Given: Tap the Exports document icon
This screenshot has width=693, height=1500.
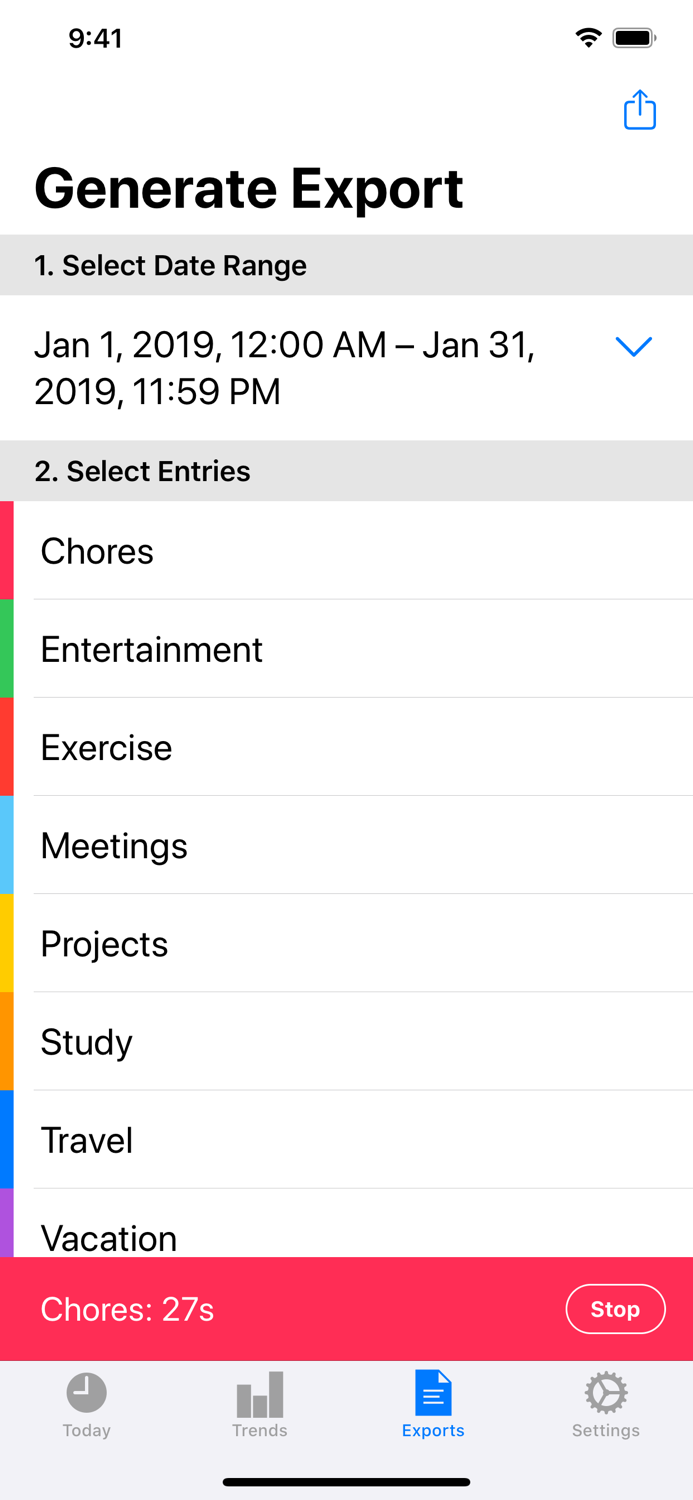Looking at the screenshot, I should (433, 1392).
